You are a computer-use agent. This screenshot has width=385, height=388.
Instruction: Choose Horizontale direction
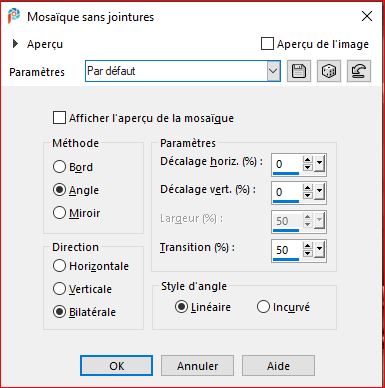(59, 266)
